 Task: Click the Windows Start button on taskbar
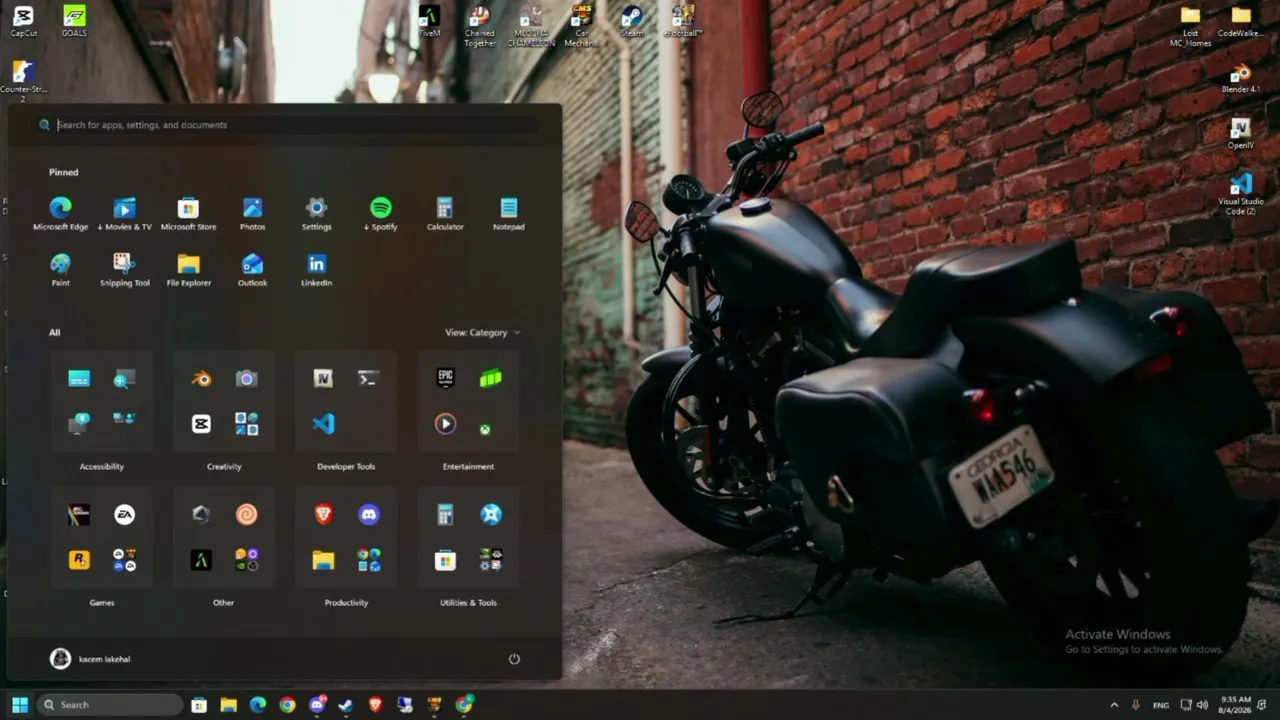pos(19,705)
